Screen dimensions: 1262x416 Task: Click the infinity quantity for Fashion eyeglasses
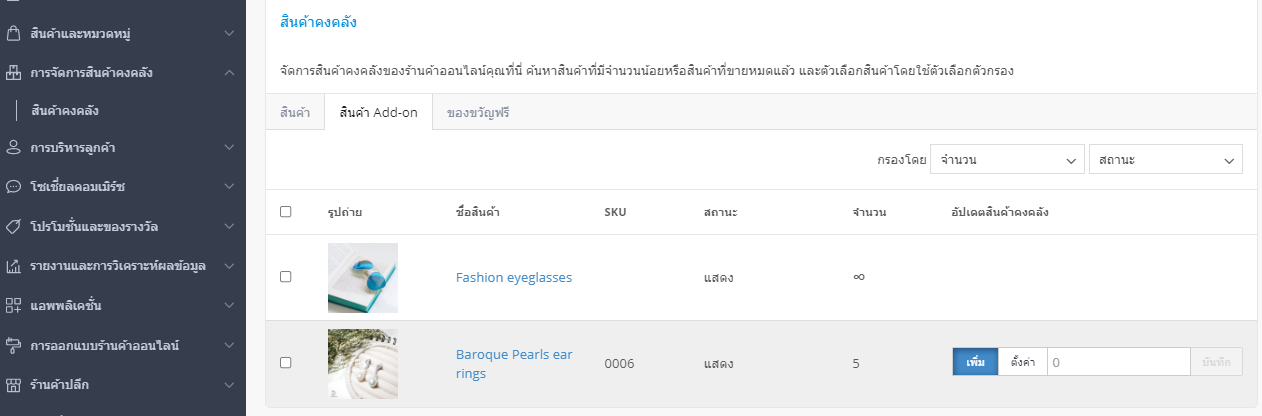tap(858, 277)
